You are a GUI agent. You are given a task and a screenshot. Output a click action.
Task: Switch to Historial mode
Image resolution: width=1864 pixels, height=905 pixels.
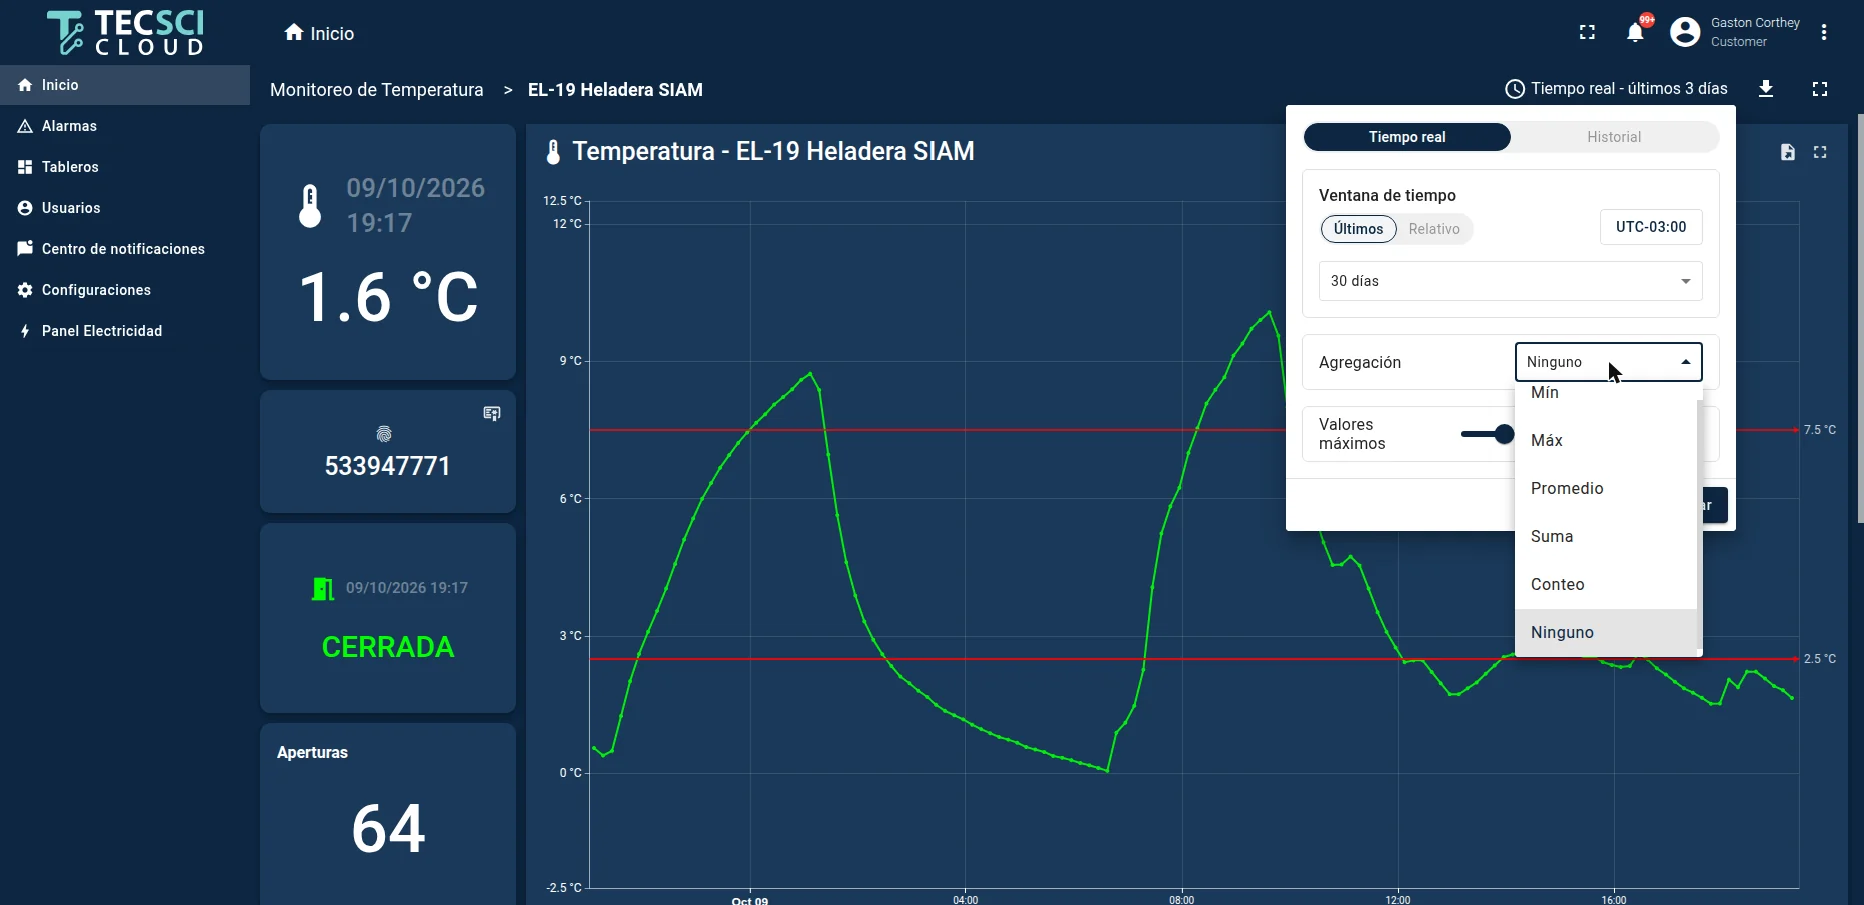coord(1614,137)
